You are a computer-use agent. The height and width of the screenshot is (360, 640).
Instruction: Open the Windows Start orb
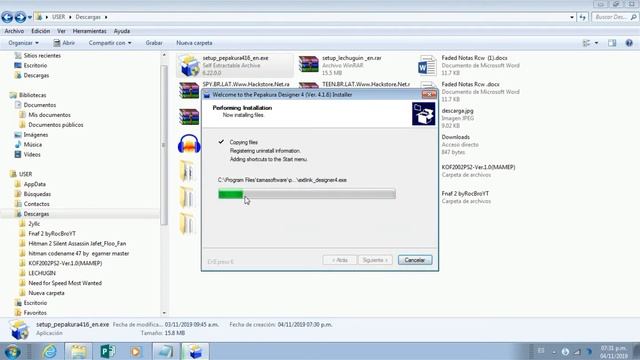[x=12, y=352]
